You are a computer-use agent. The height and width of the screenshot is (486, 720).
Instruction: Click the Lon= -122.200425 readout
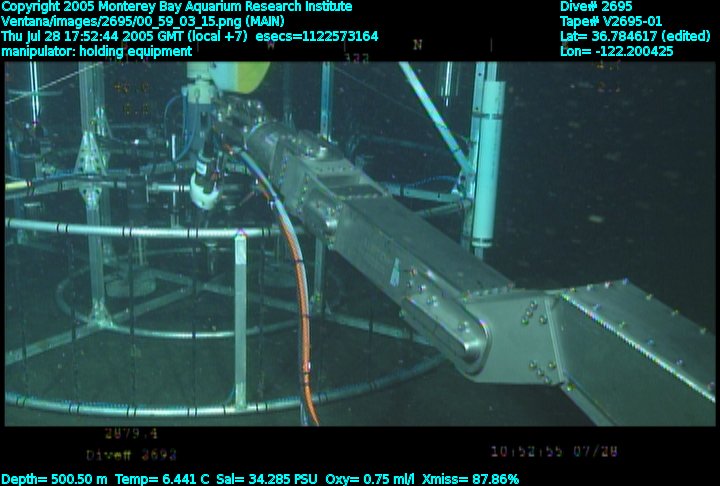click(617, 51)
